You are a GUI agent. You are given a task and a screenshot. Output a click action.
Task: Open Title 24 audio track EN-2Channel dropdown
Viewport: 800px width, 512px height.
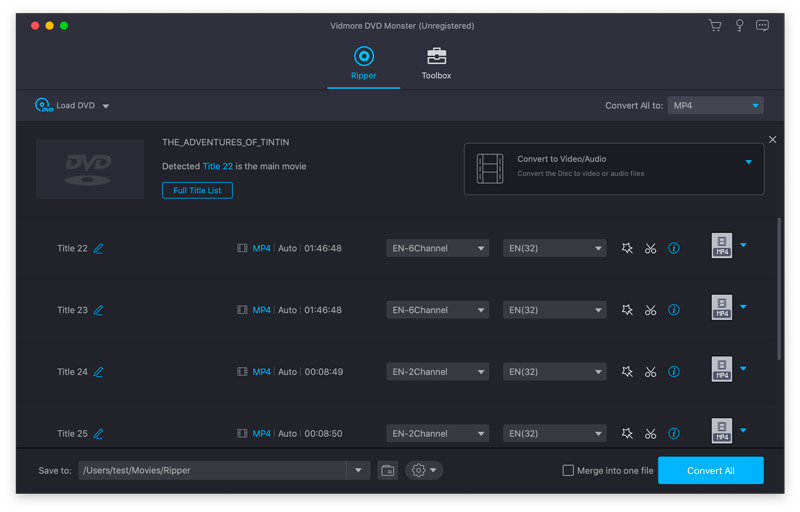pos(438,372)
